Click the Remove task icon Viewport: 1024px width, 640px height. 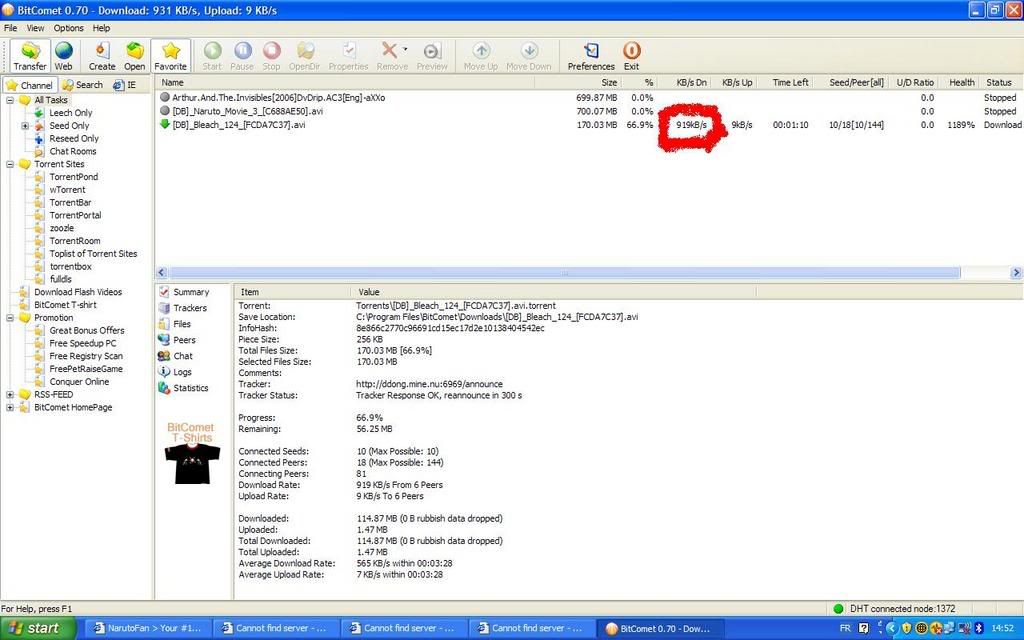coord(389,51)
